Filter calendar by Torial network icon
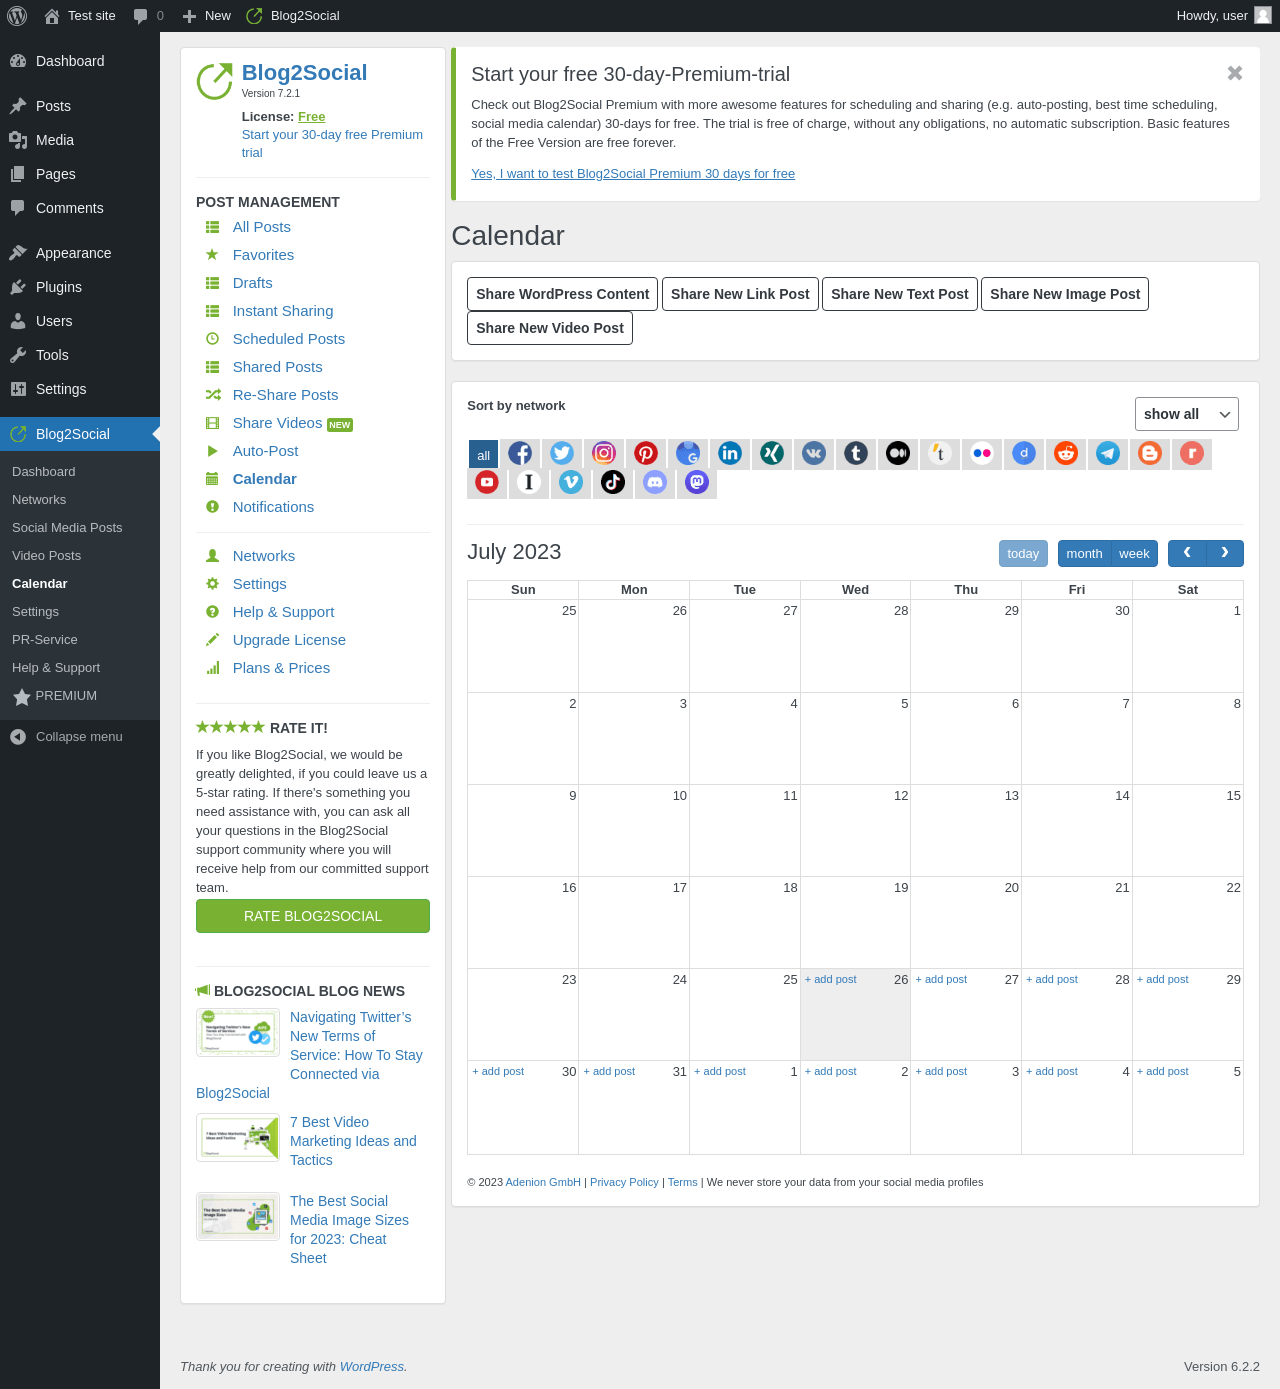This screenshot has width=1280, height=1389. 940,453
